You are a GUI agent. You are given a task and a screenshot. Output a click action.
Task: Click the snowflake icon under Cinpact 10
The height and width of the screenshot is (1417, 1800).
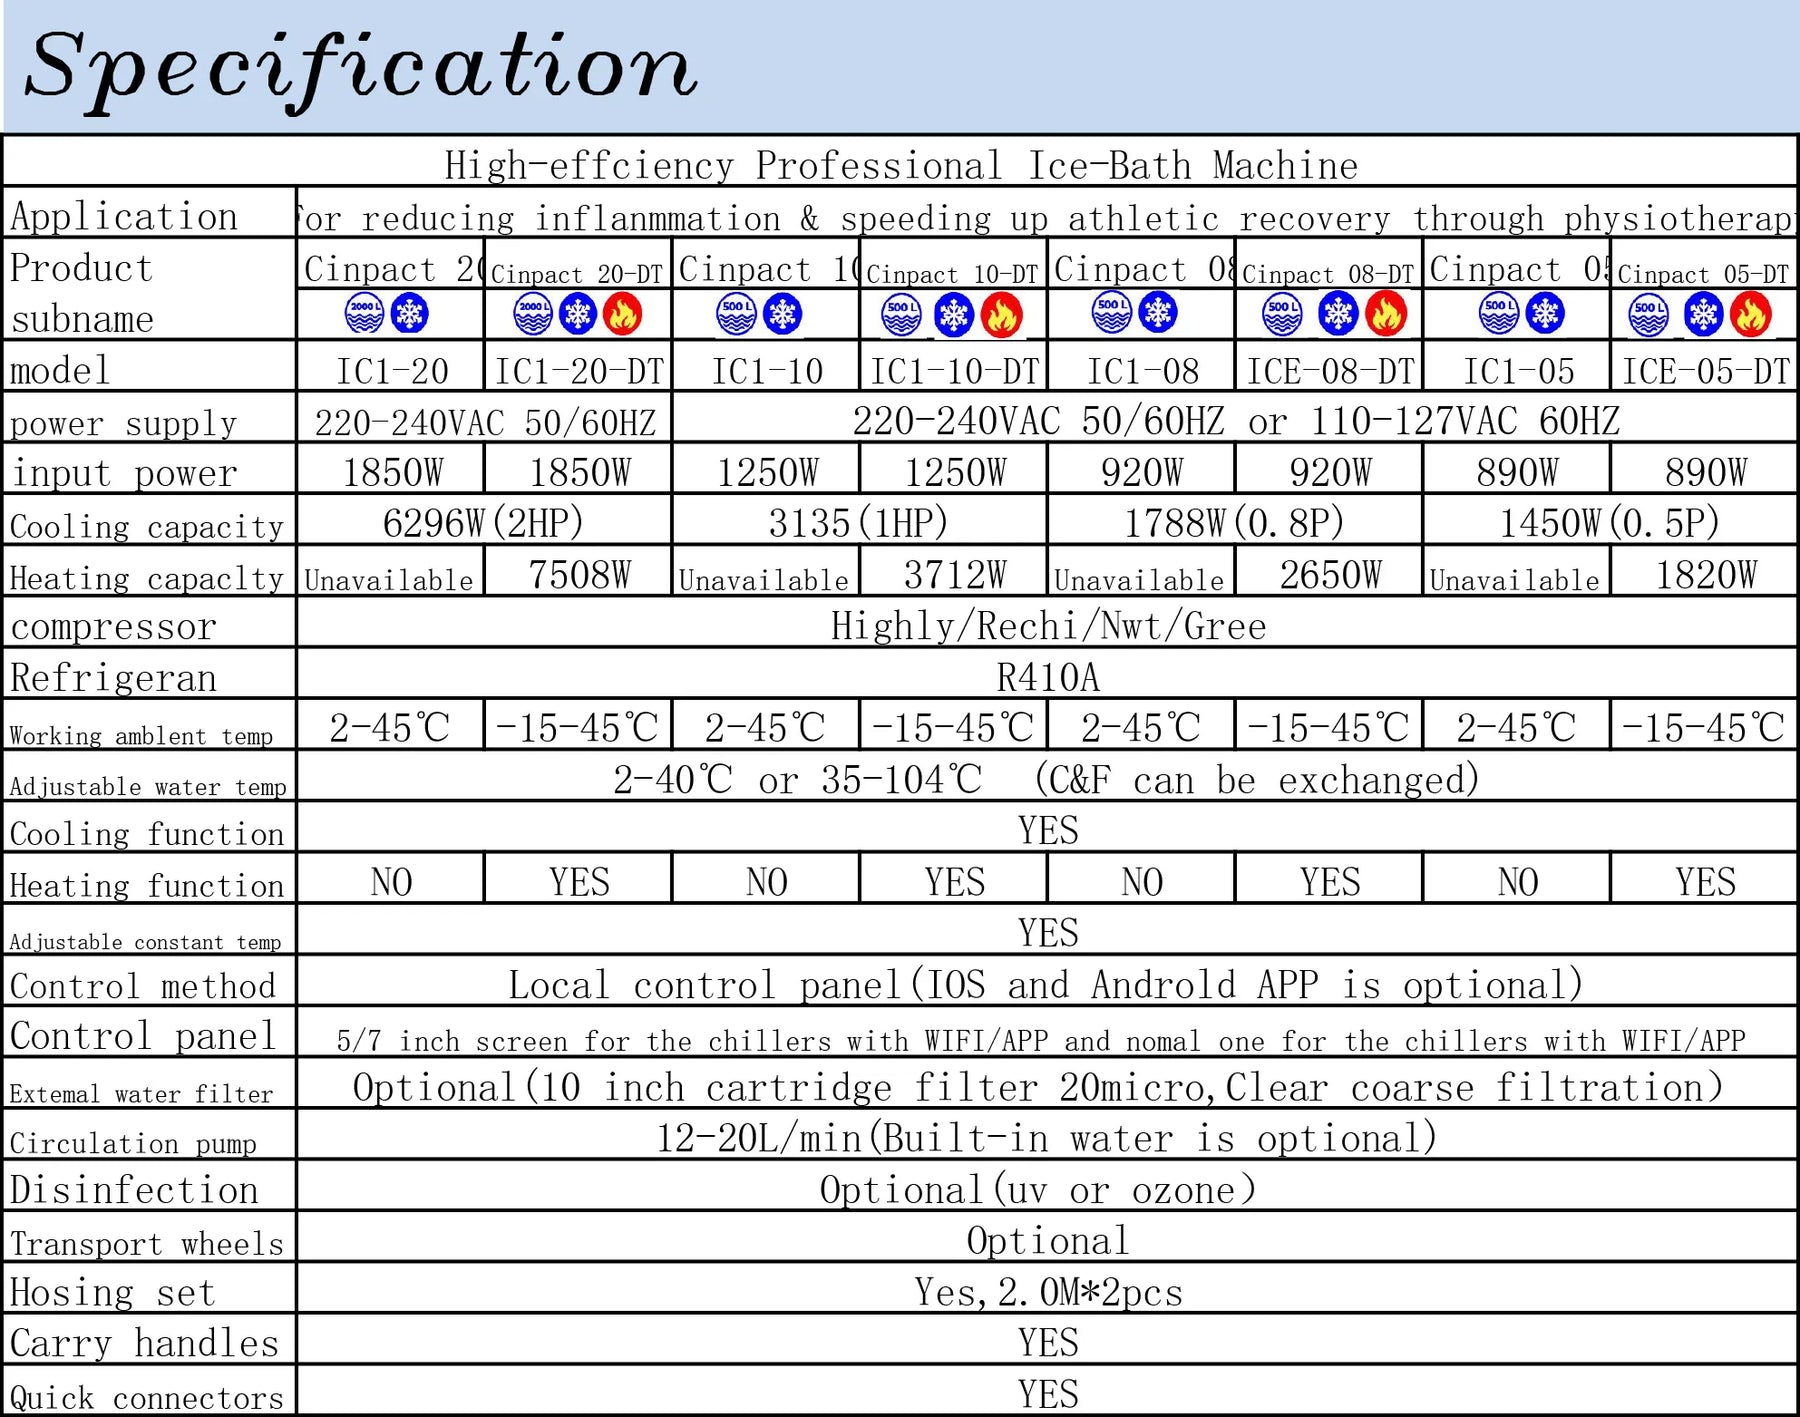tap(782, 314)
